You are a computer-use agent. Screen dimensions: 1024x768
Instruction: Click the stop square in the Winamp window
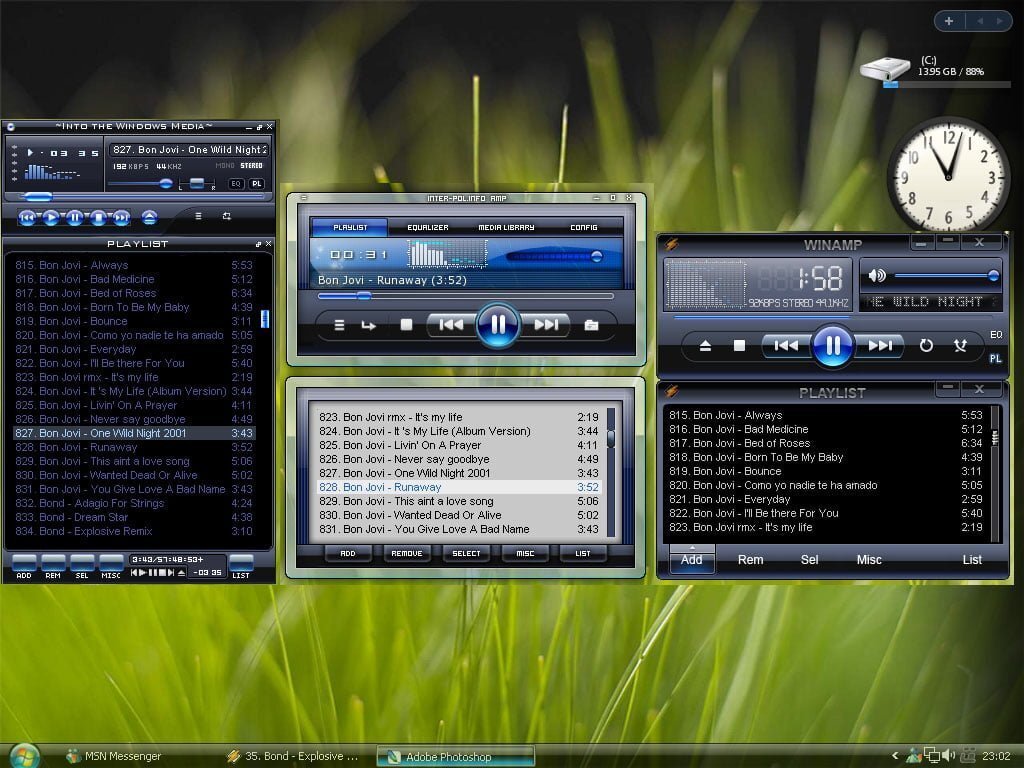coord(739,345)
